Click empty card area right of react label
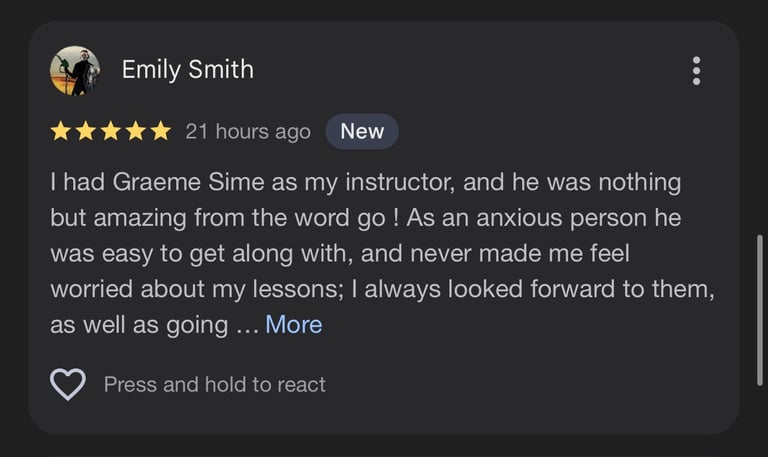Screen dimensions: 768x457 [x=514, y=385]
